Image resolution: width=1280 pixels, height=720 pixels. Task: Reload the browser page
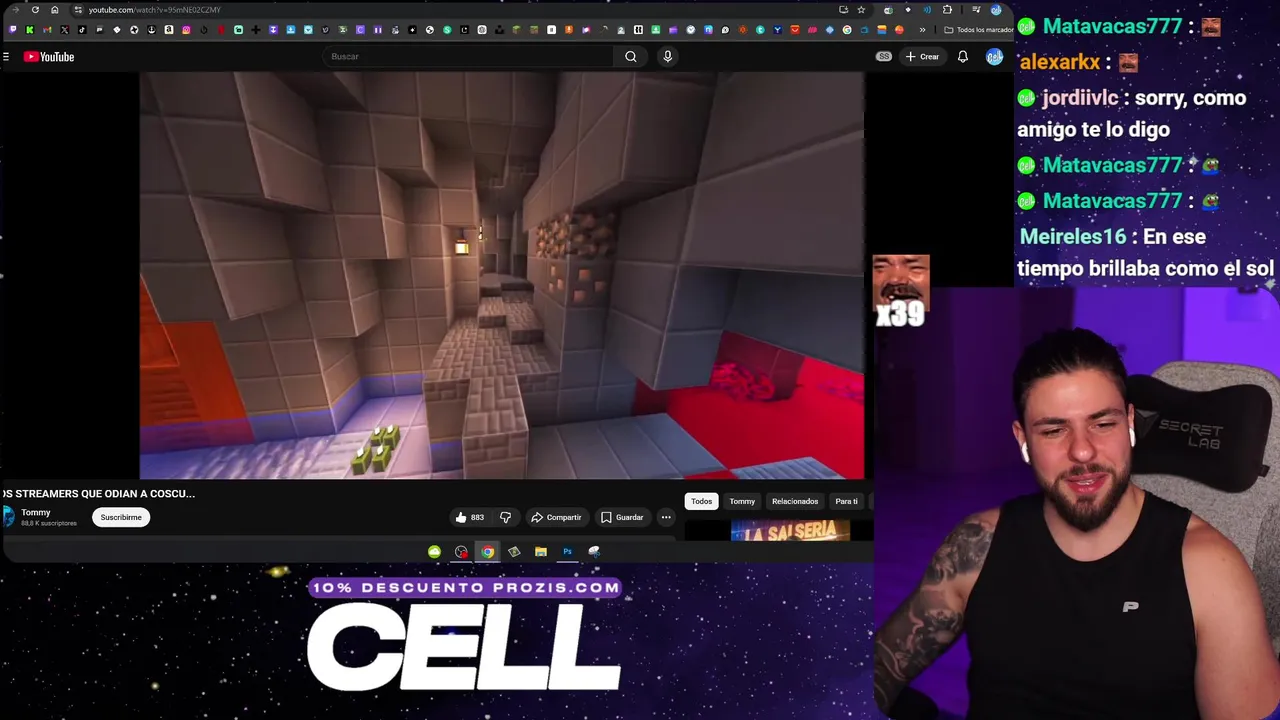(x=35, y=10)
